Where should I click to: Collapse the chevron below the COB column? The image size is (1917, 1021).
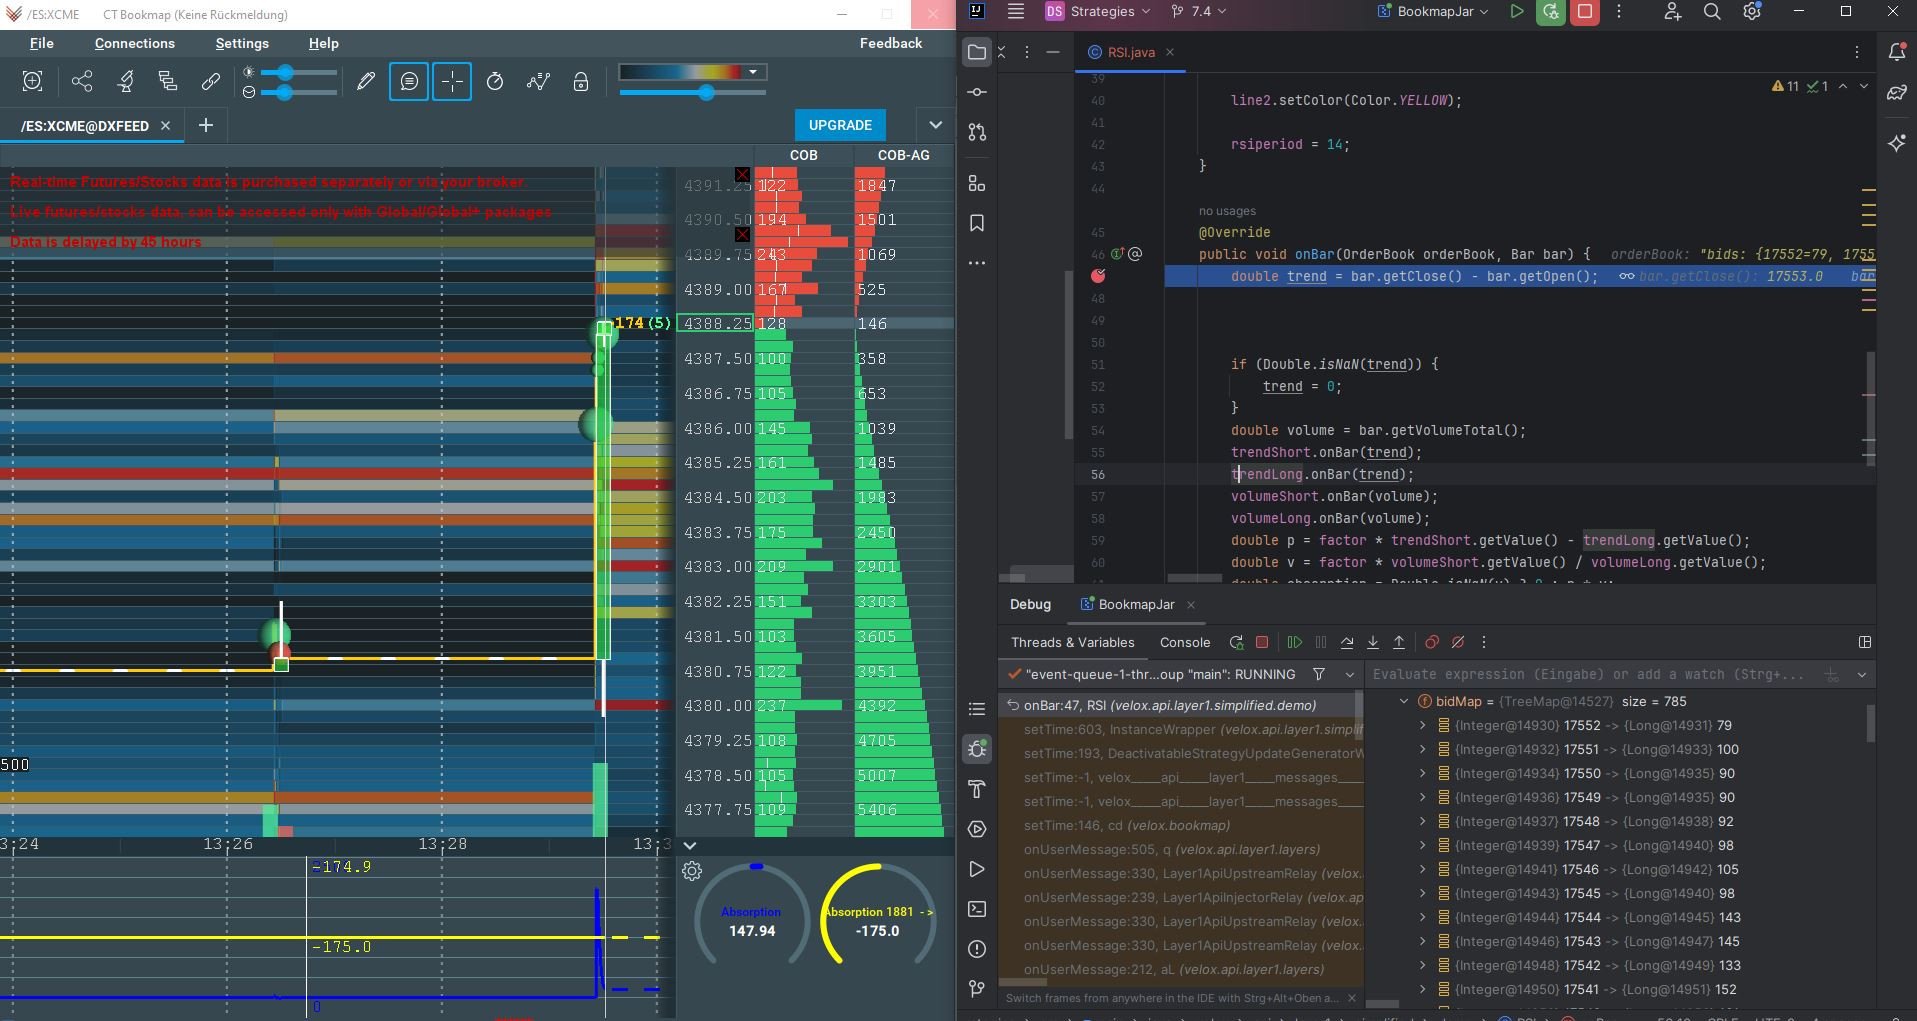690,846
